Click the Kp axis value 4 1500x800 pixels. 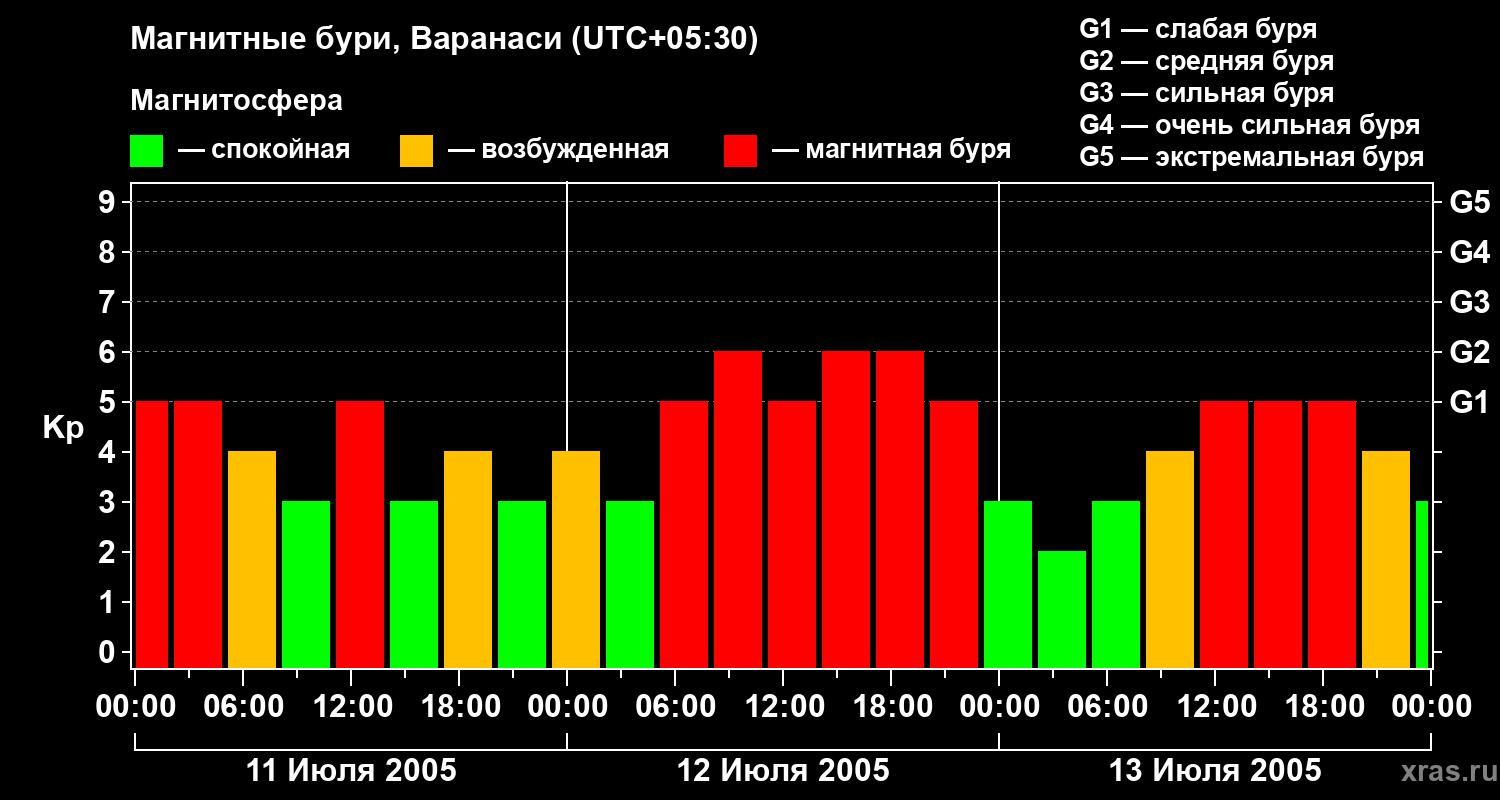point(109,452)
